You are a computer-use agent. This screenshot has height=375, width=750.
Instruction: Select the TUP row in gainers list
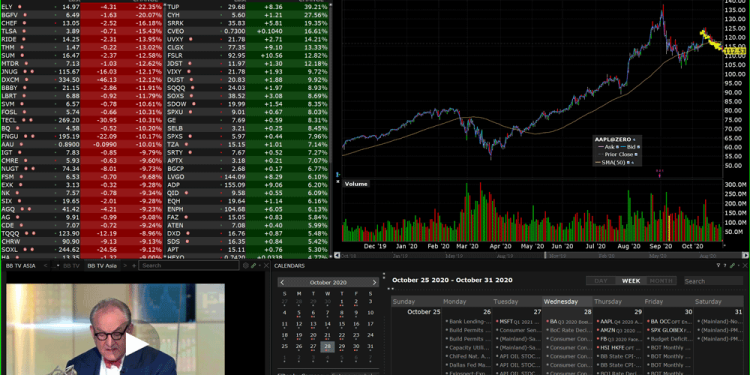point(248,7)
